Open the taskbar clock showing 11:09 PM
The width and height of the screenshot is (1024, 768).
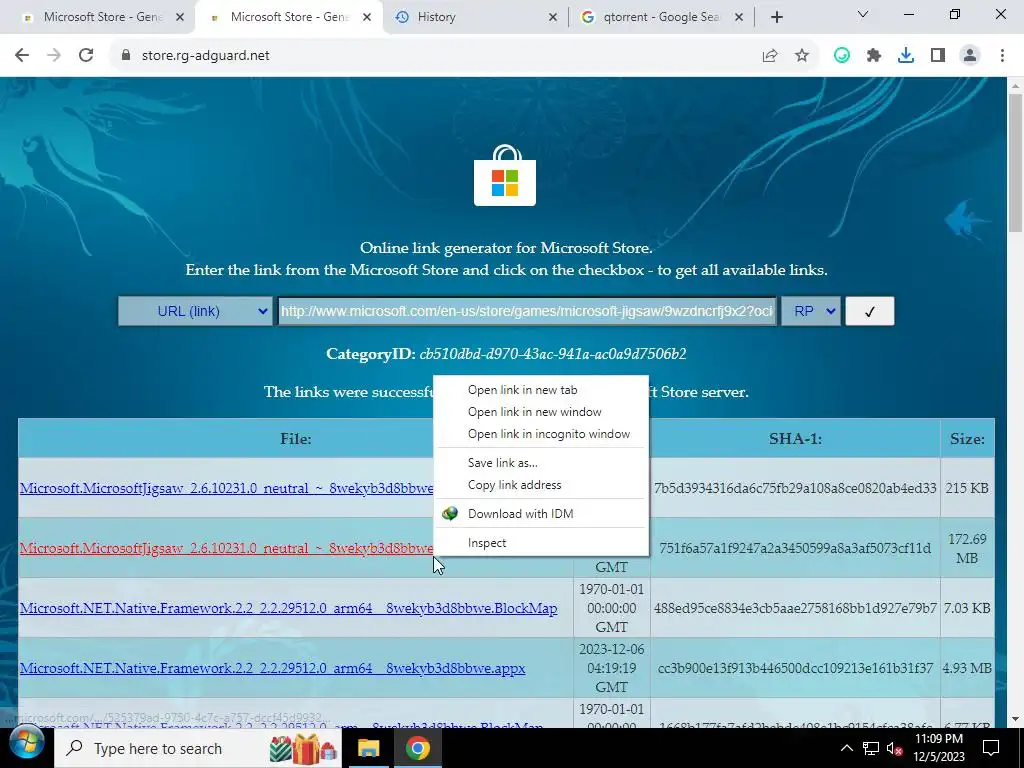tap(939, 748)
